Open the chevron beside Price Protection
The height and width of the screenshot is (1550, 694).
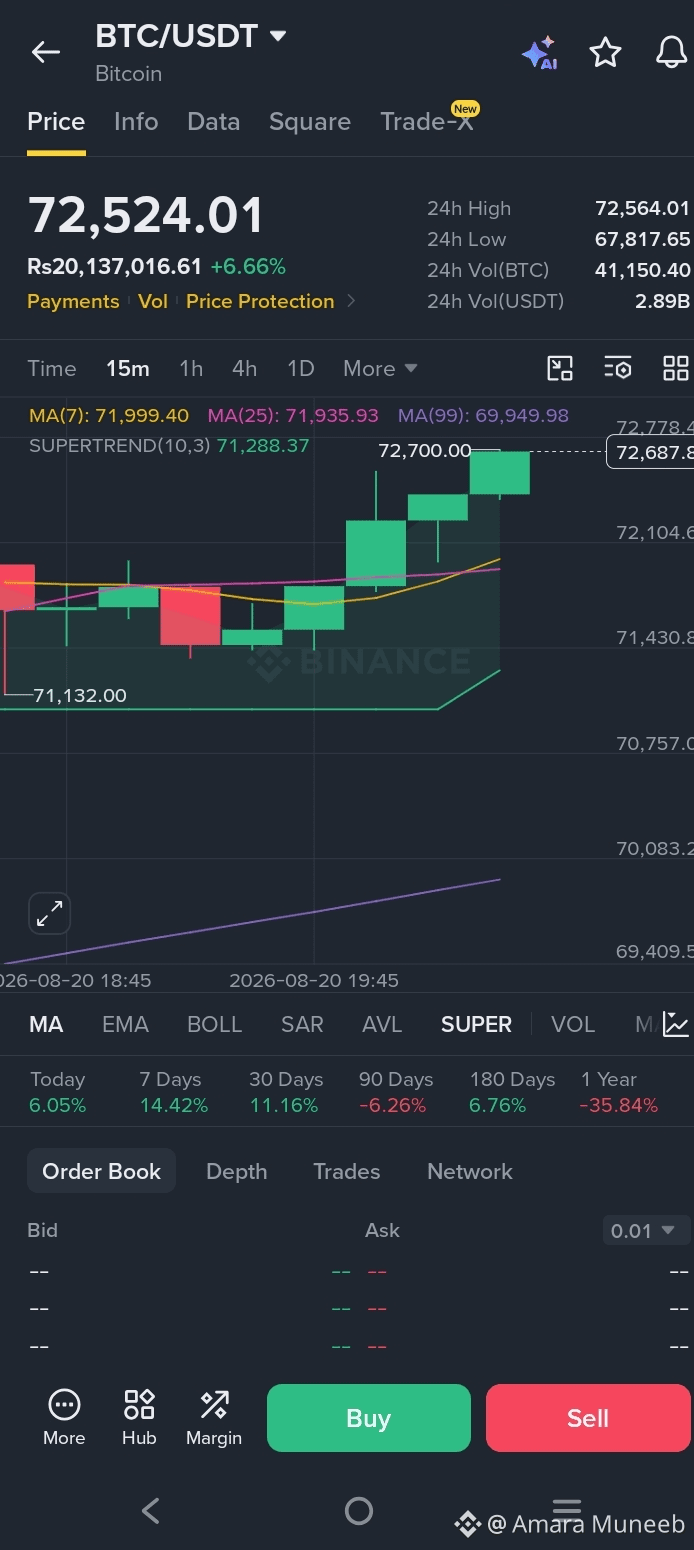click(x=351, y=301)
